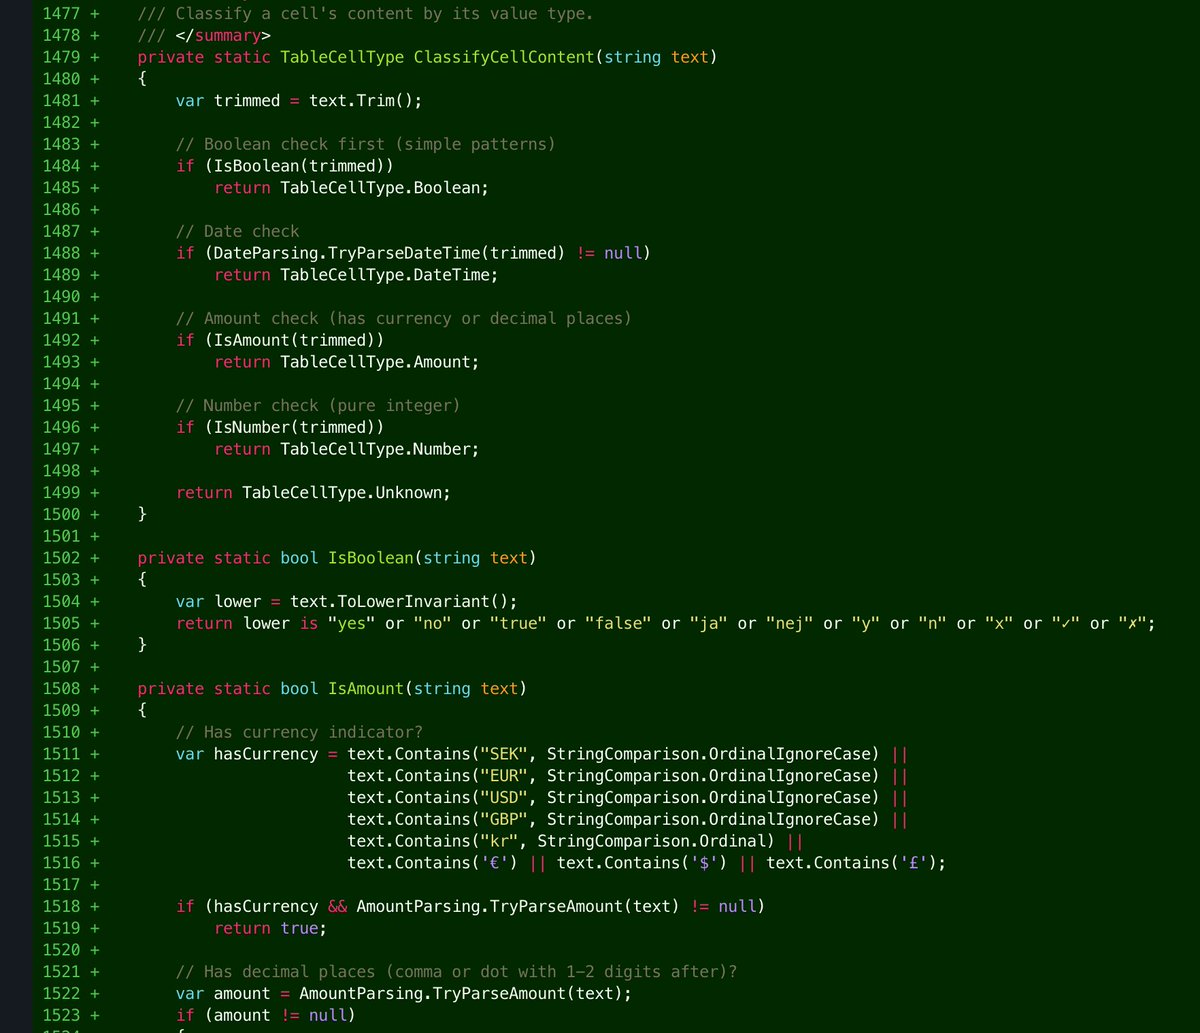Click line number 1508
Viewport: 1200px width, 1033px height.
pyautogui.click(x=61, y=689)
